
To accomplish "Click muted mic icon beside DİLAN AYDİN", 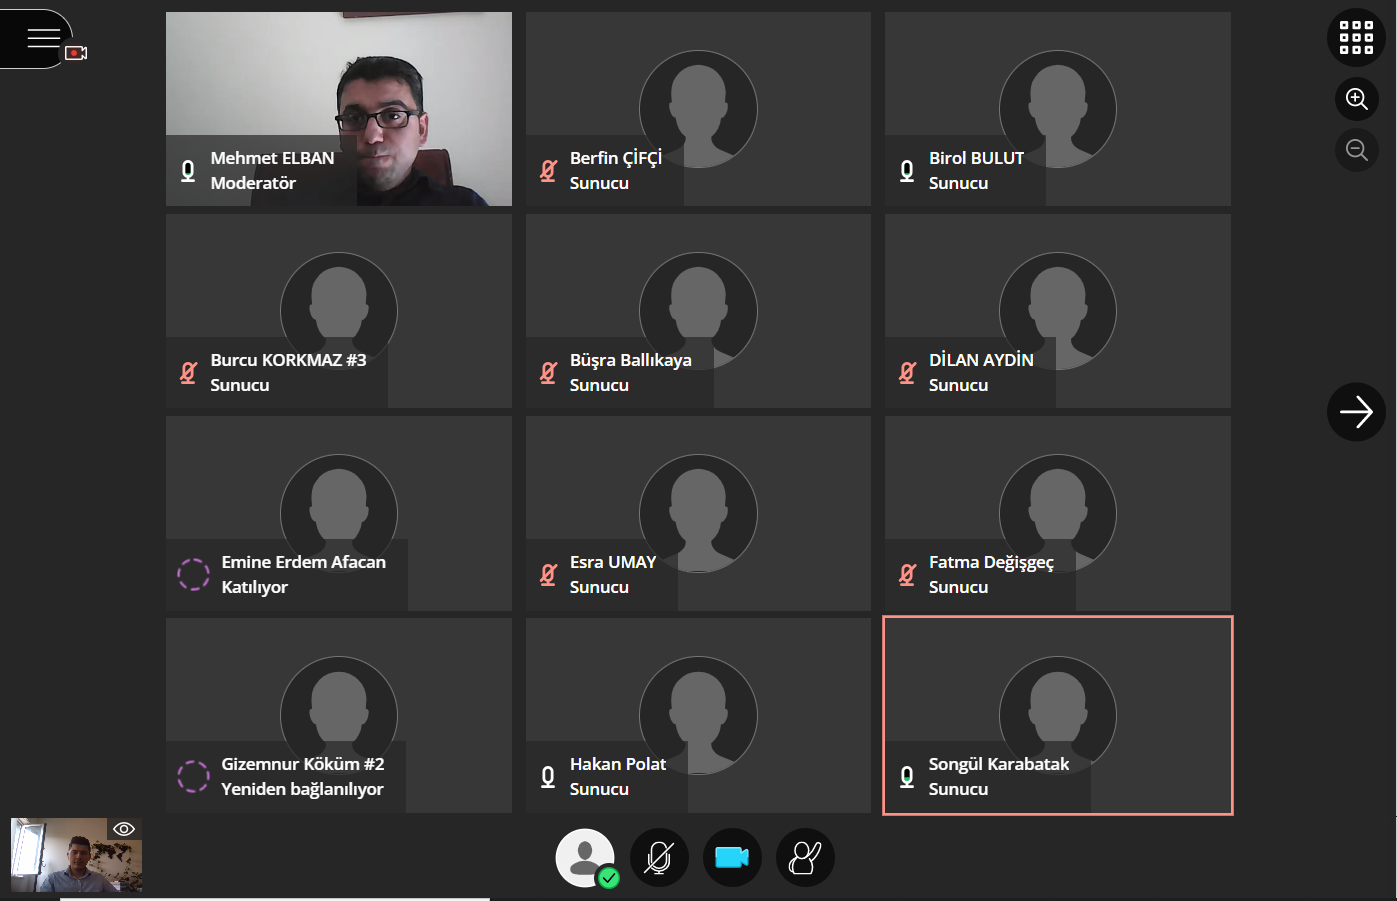I will coord(907,373).
